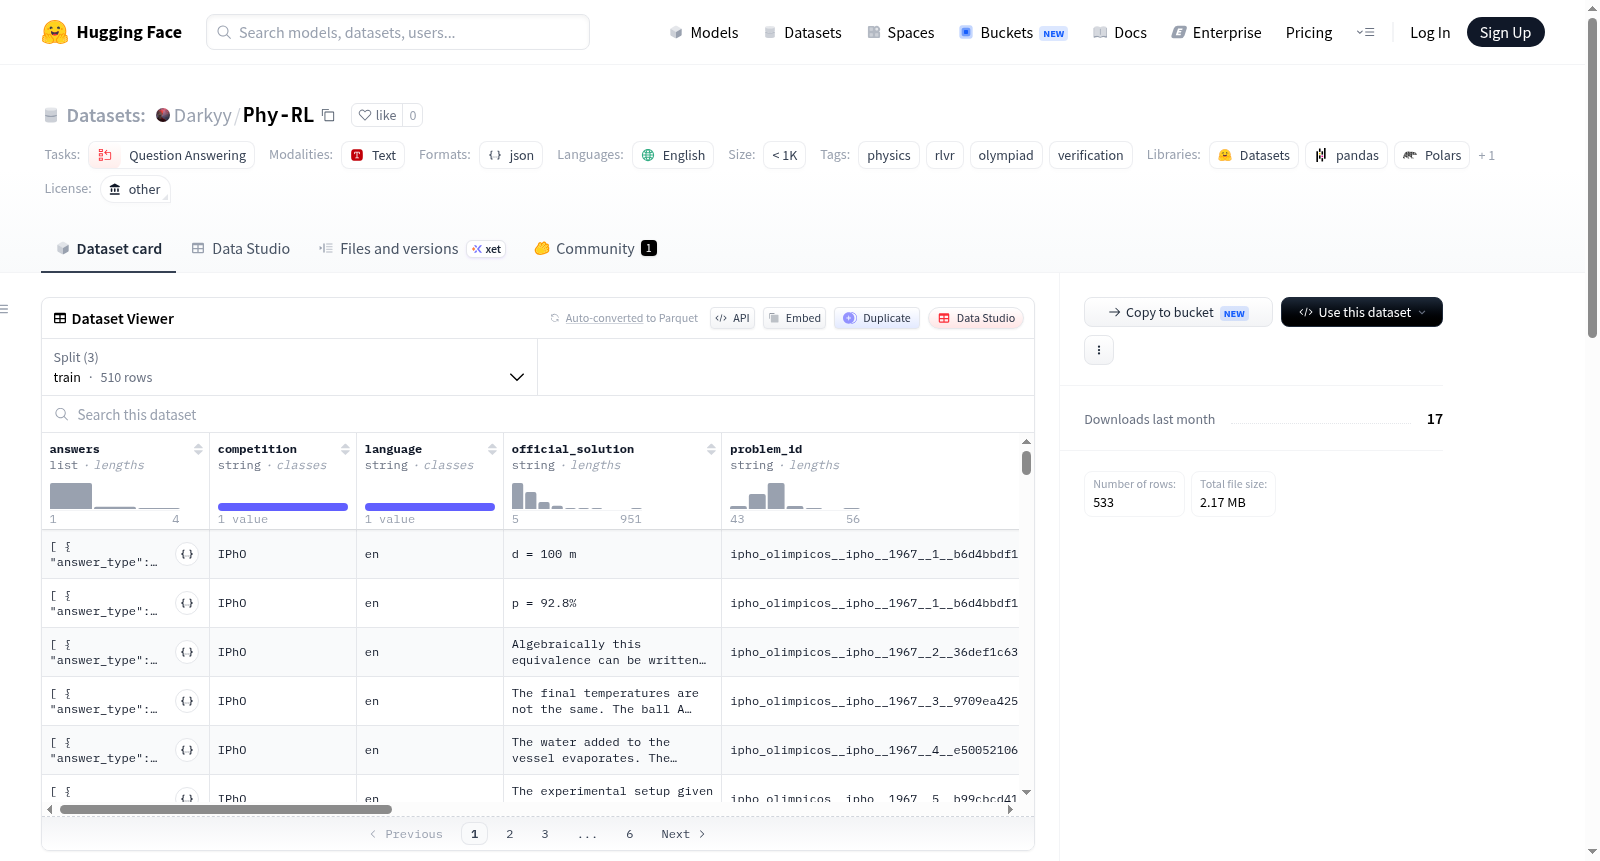1600x861 pixels.
Task: Go to Spaces in the top navigation
Action: click(x=900, y=32)
